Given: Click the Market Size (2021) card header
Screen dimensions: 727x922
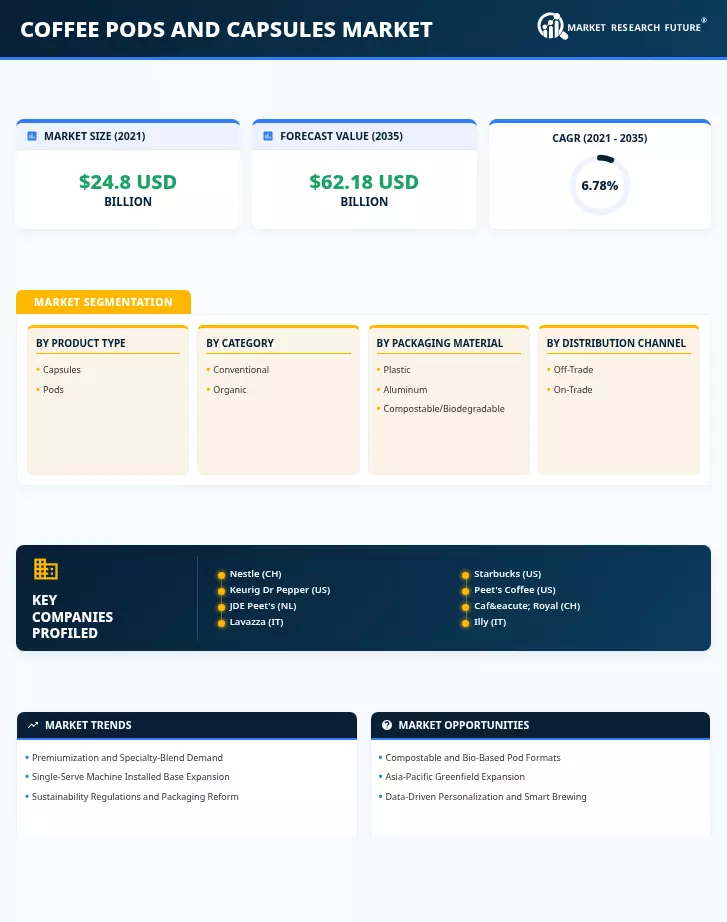Looking at the screenshot, I should [x=128, y=136].
